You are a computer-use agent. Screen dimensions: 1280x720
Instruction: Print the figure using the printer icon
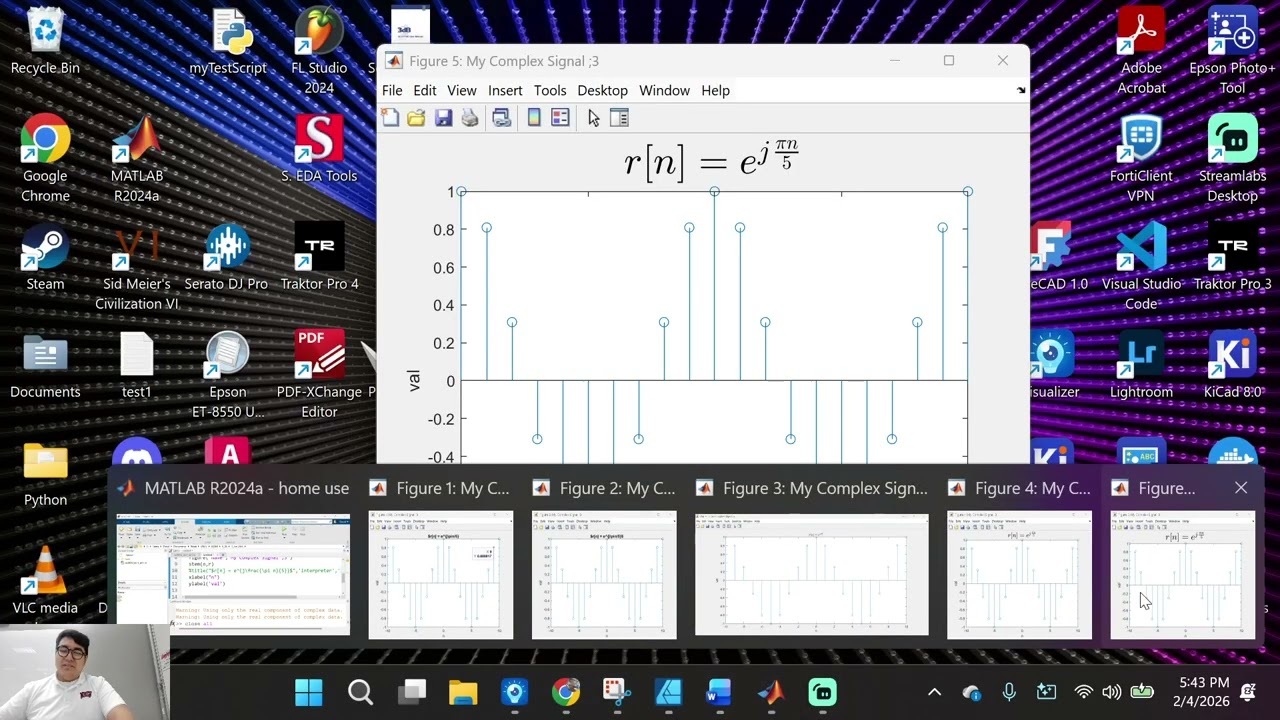pos(470,118)
